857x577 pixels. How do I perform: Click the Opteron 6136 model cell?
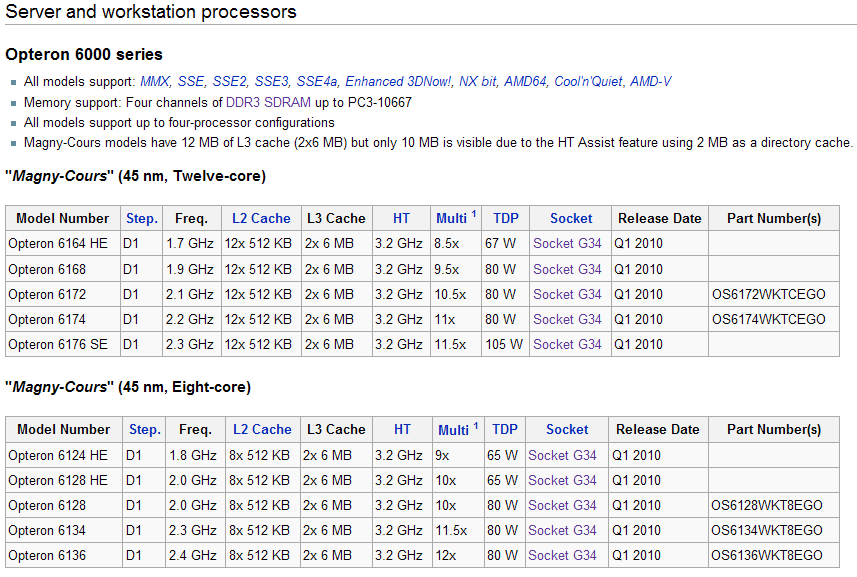[64, 555]
